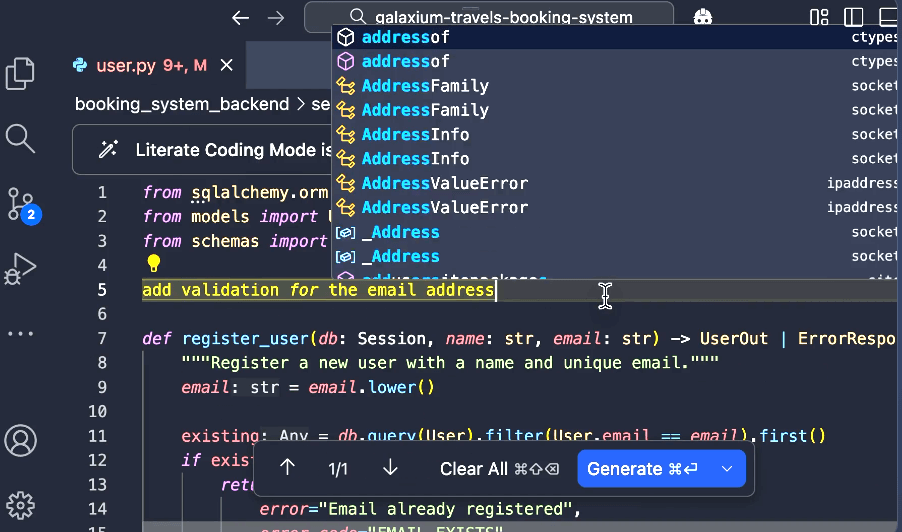Click the docstring on line 8
The width and height of the screenshot is (902, 532).
point(450,363)
